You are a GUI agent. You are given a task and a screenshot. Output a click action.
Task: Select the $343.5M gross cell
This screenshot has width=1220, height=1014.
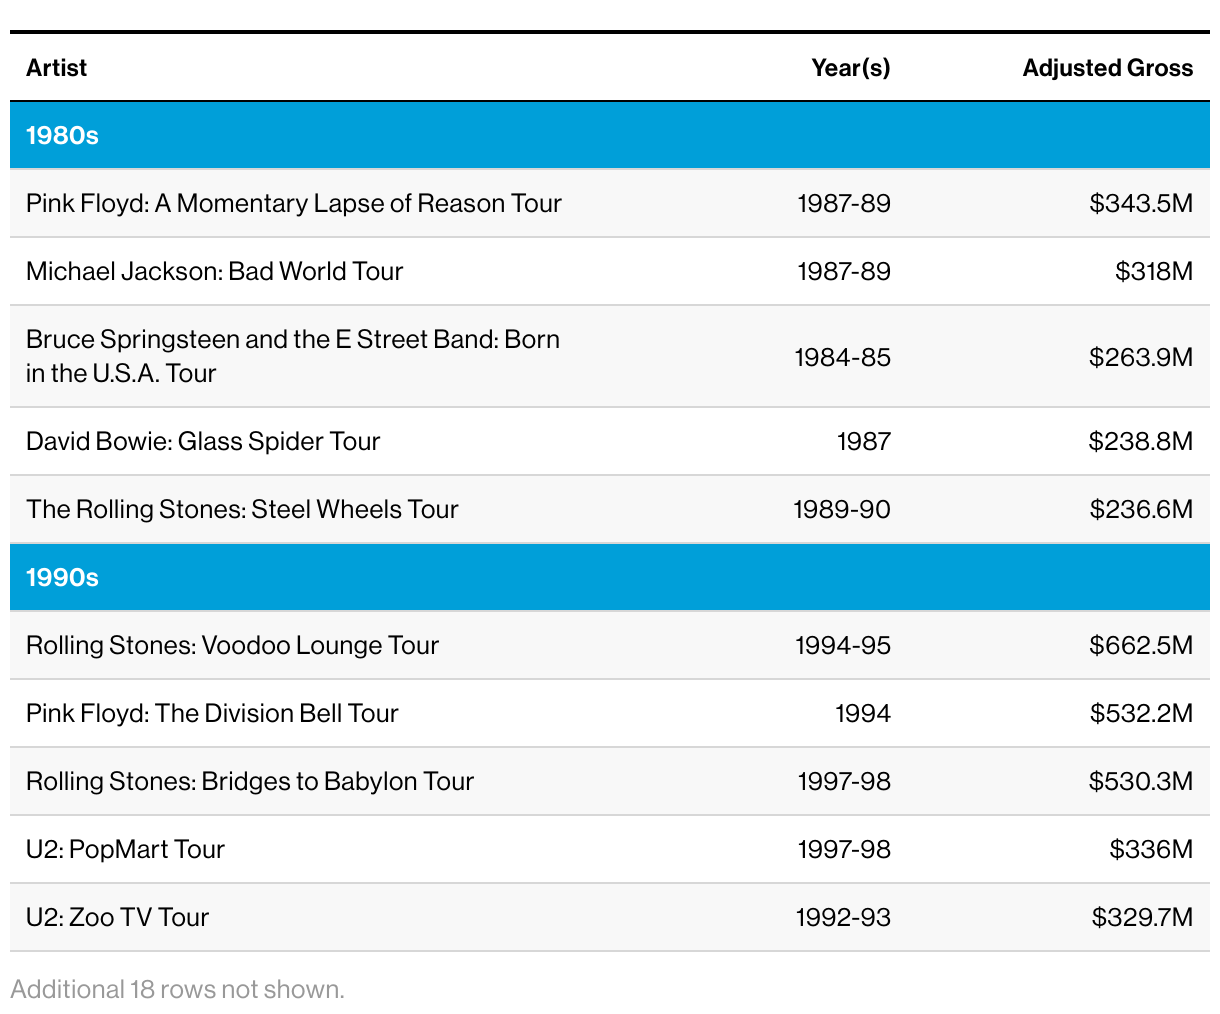(x=1141, y=204)
